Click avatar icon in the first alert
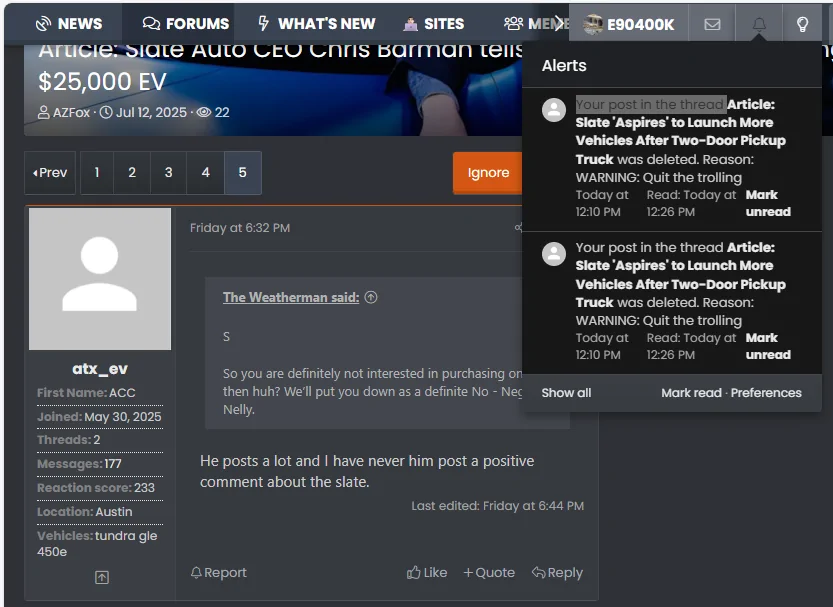The image size is (833, 607). pos(554,110)
